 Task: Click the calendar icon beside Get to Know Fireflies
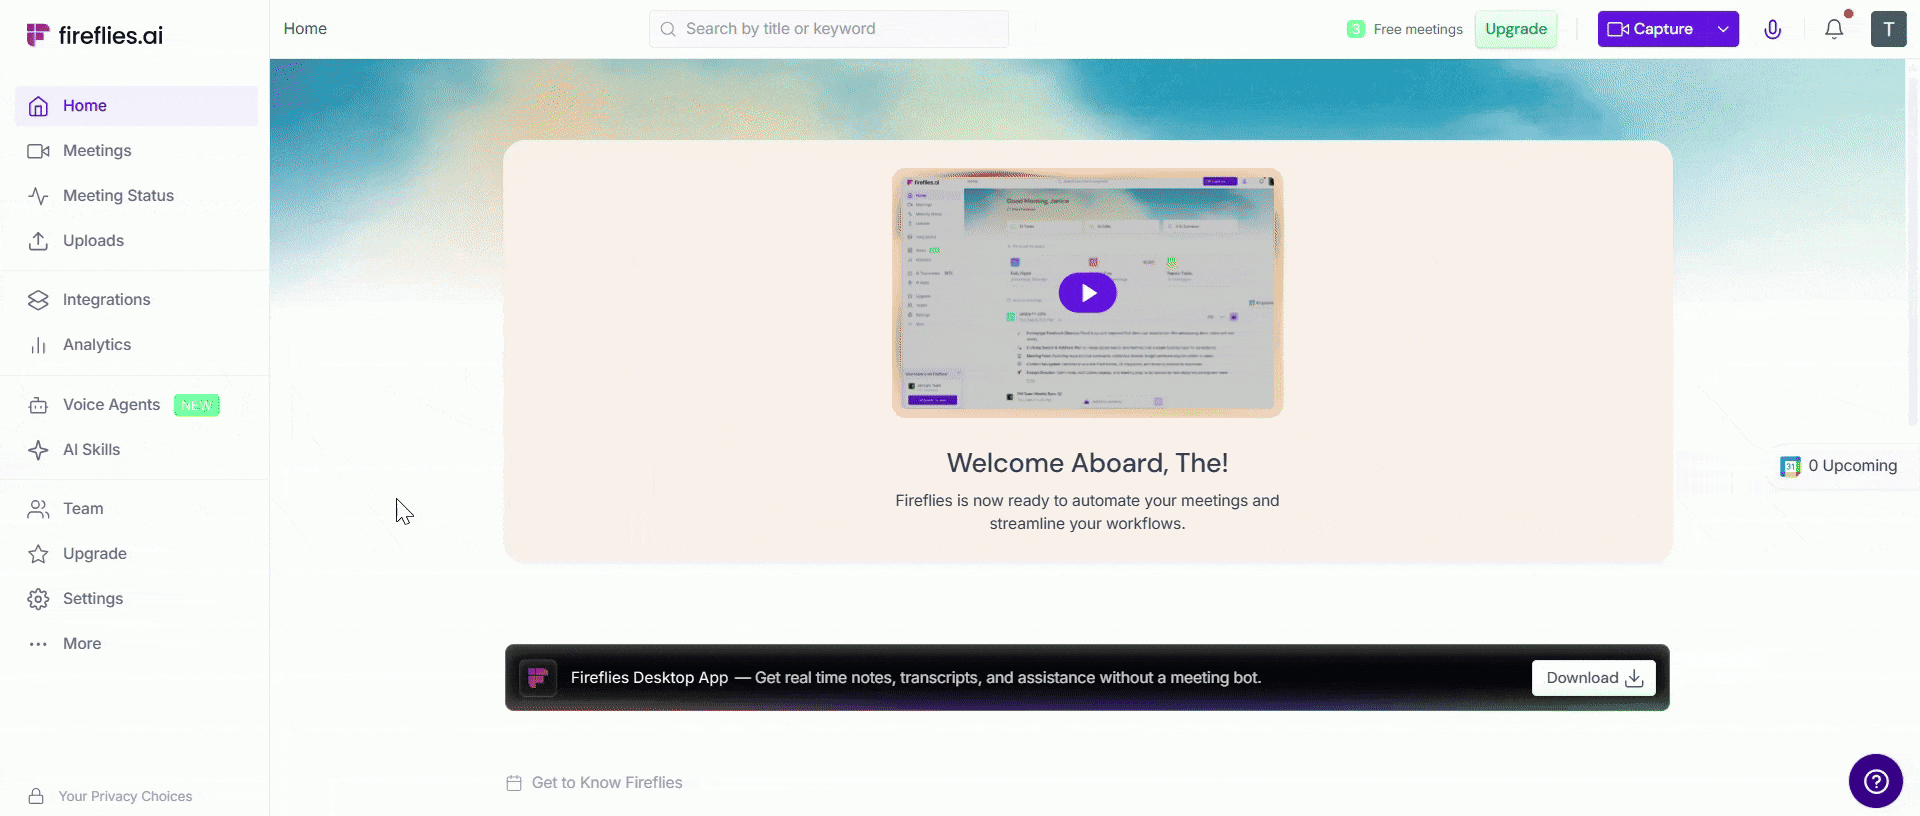coord(514,783)
